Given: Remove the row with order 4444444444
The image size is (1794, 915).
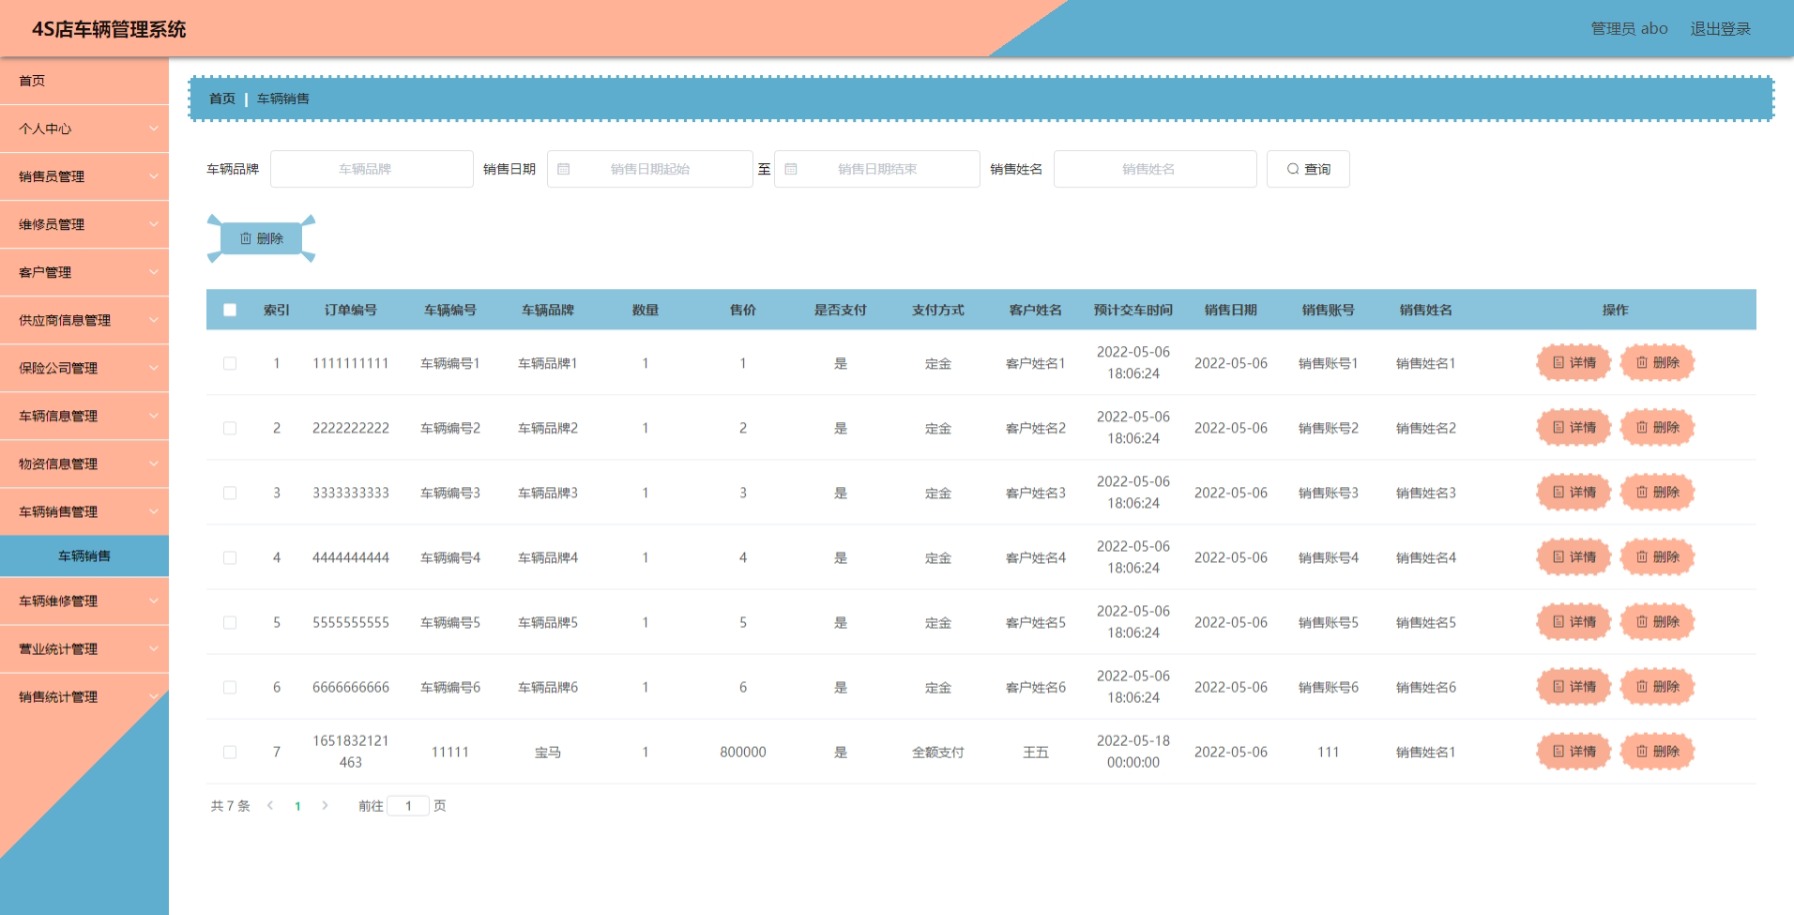Looking at the screenshot, I should (1657, 557).
